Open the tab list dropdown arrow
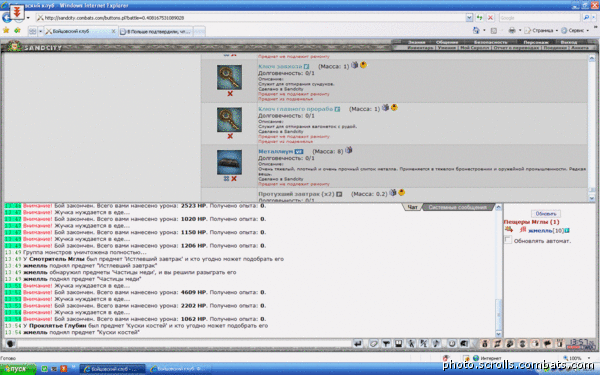This screenshot has width=600, height=375. pyautogui.click(x=40, y=31)
